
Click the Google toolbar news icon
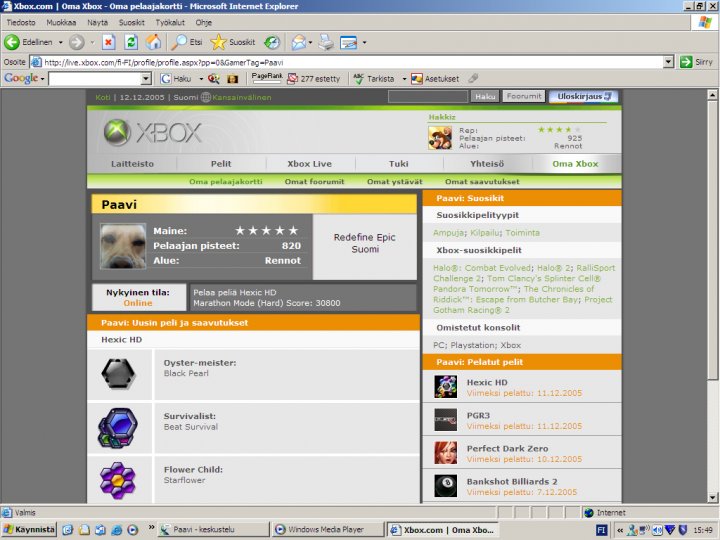click(x=233, y=79)
